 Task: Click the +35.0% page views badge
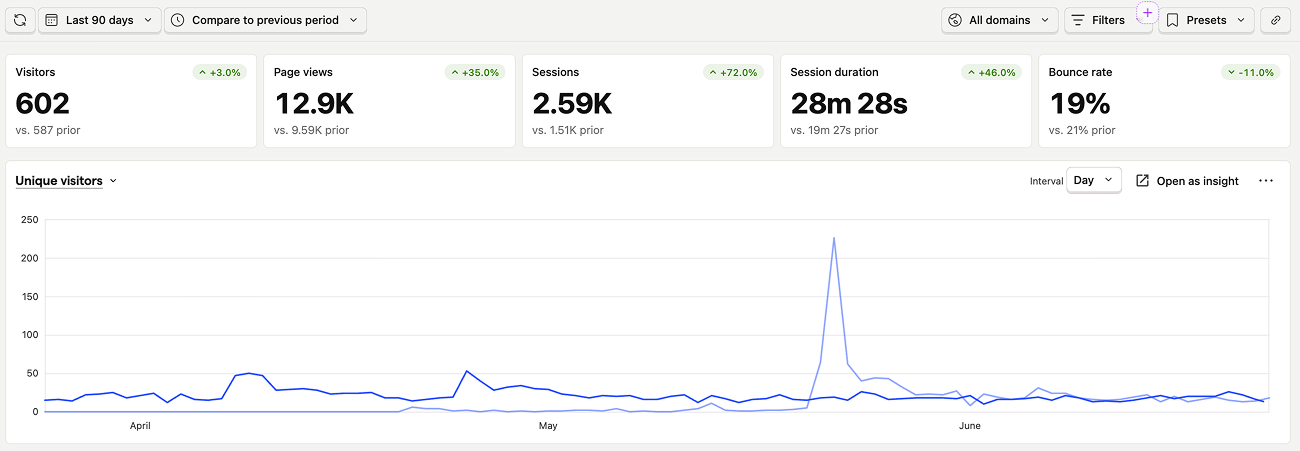(475, 72)
